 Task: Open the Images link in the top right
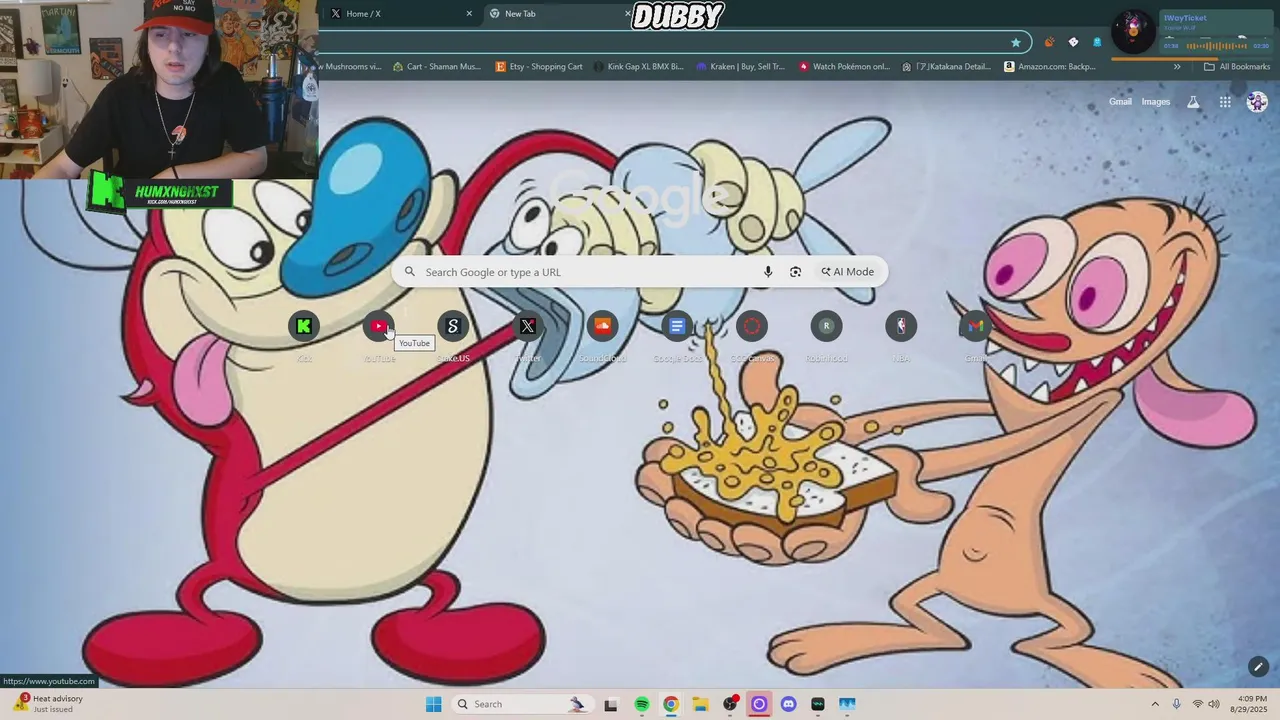point(1156,102)
